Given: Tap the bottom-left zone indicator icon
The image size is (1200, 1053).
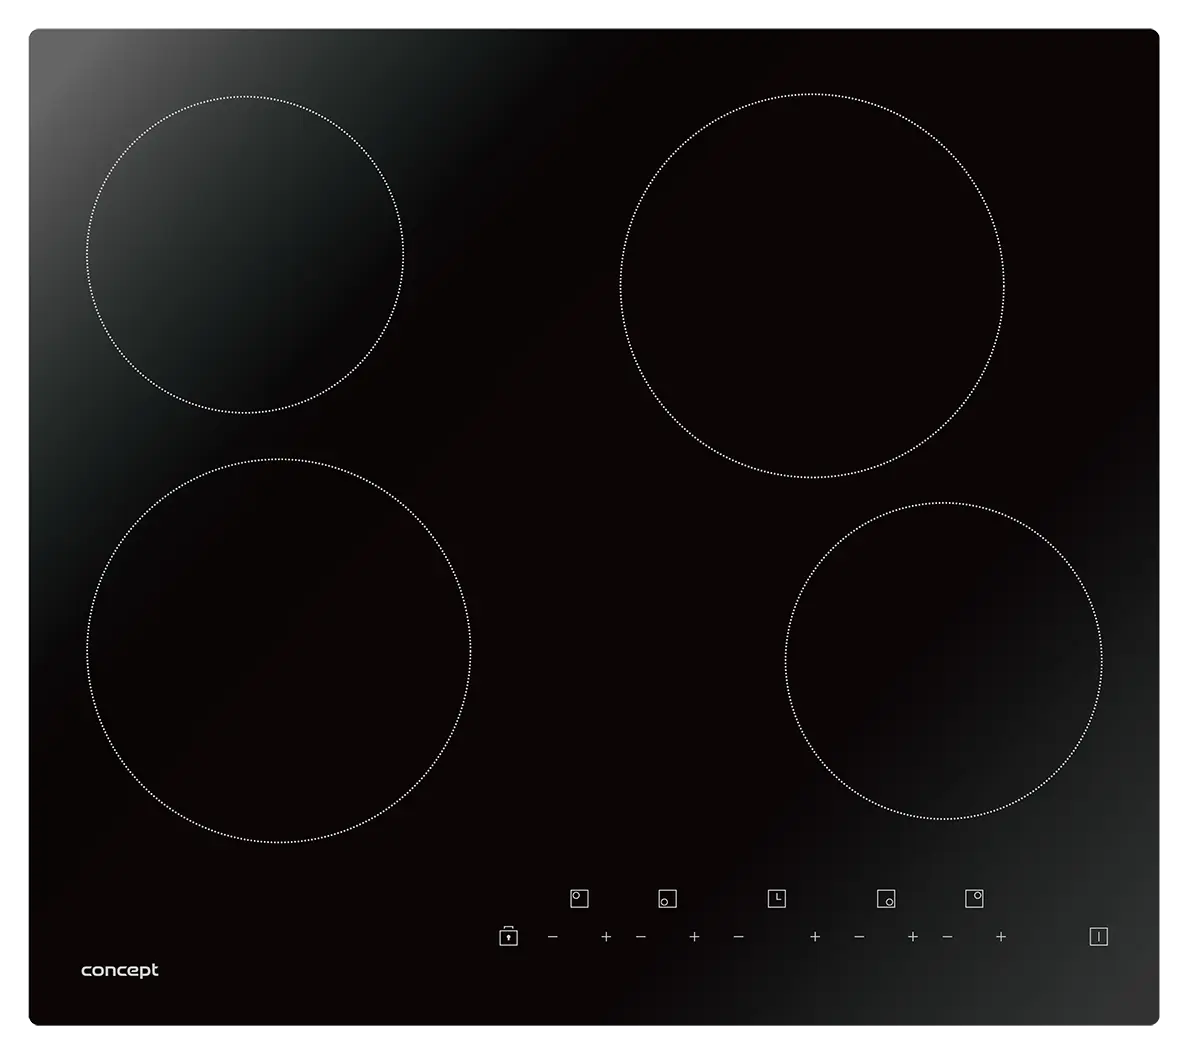Looking at the screenshot, I should point(667,899).
